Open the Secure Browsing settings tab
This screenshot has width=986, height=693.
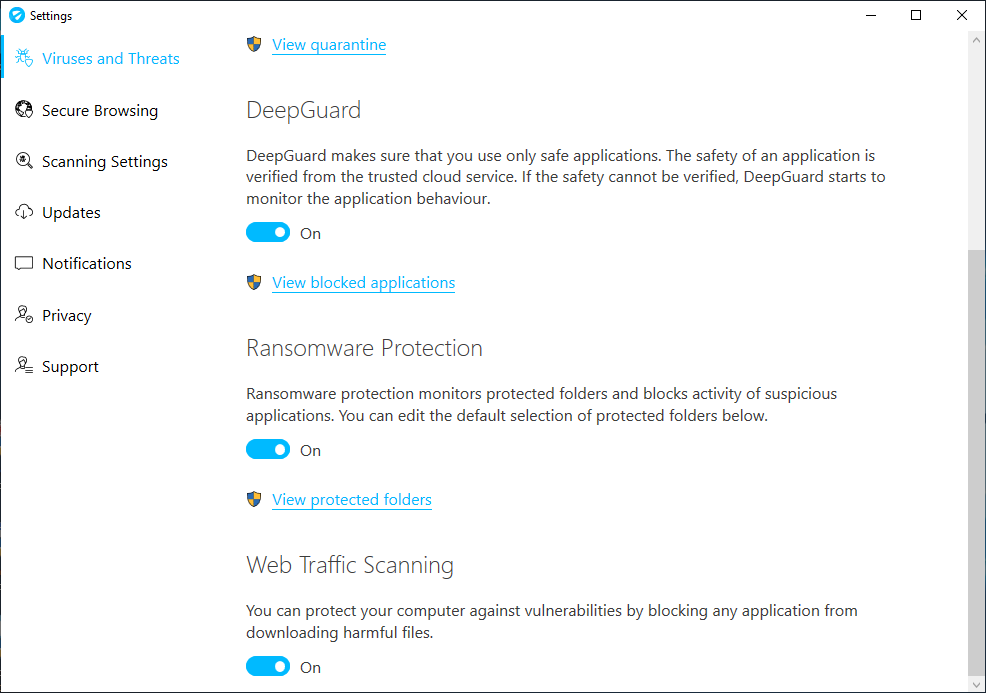coord(99,111)
